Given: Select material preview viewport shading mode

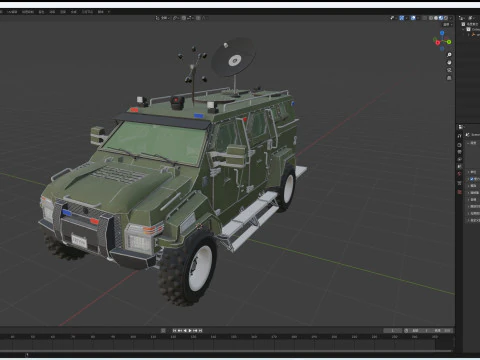Looking at the screenshot, I should coord(441,18).
